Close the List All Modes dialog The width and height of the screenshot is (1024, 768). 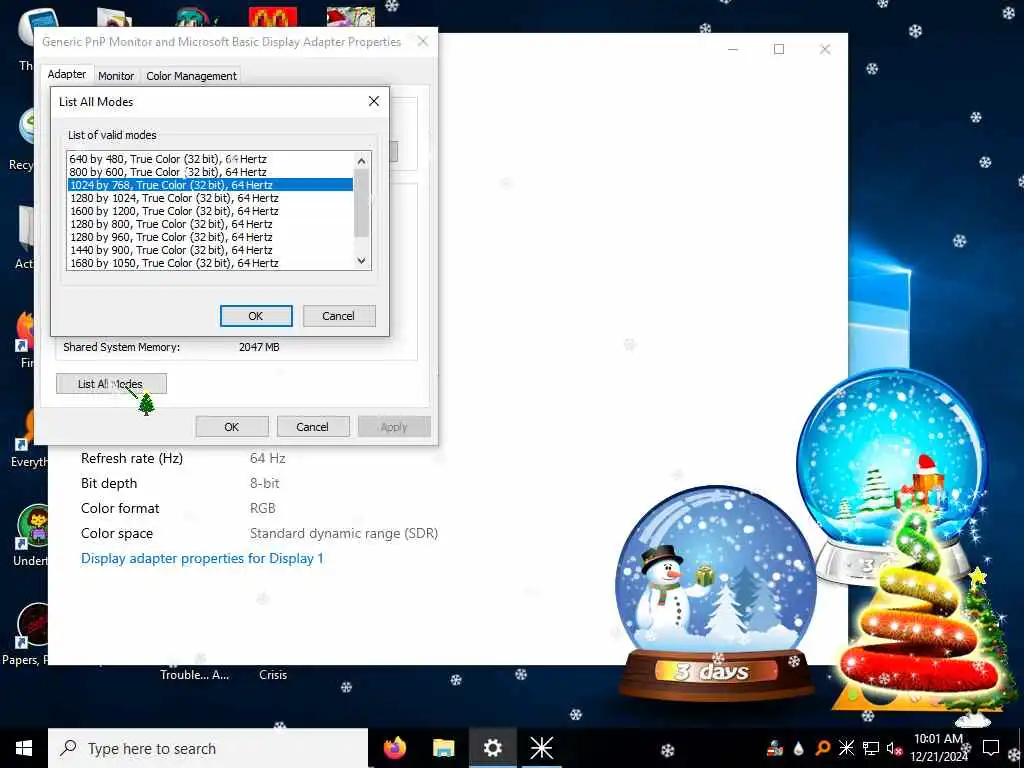point(374,101)
